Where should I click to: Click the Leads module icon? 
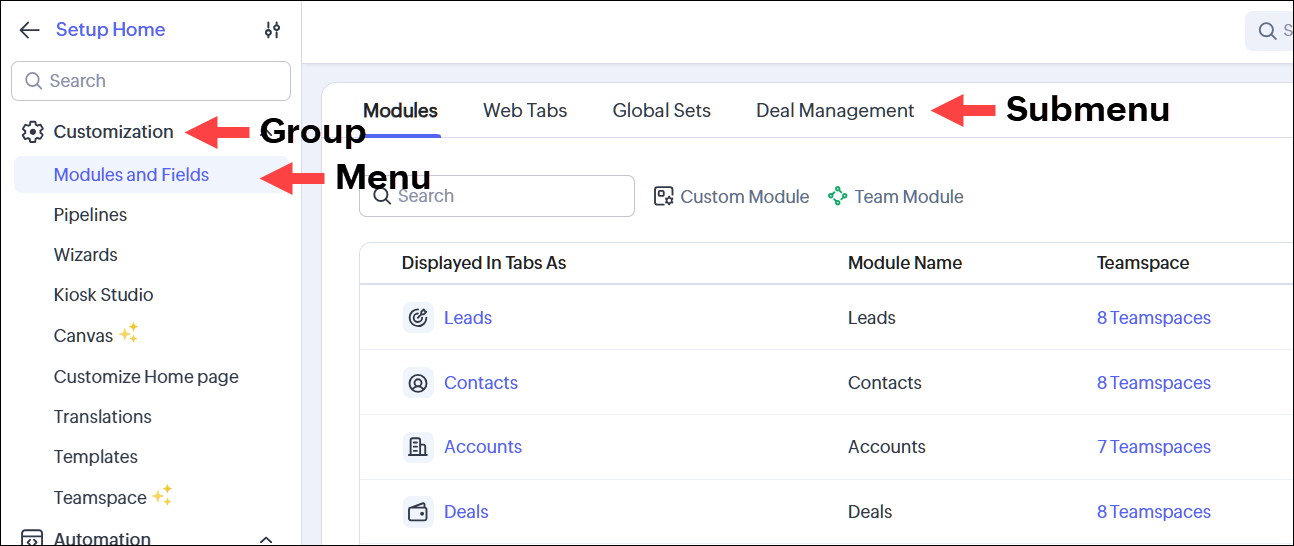click(x=418, y=318)
